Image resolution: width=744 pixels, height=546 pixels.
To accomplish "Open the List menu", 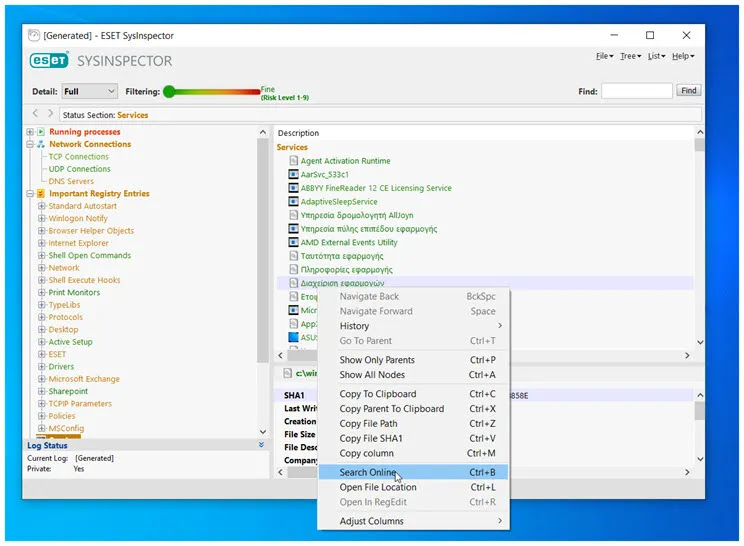I will coord(656,56).
